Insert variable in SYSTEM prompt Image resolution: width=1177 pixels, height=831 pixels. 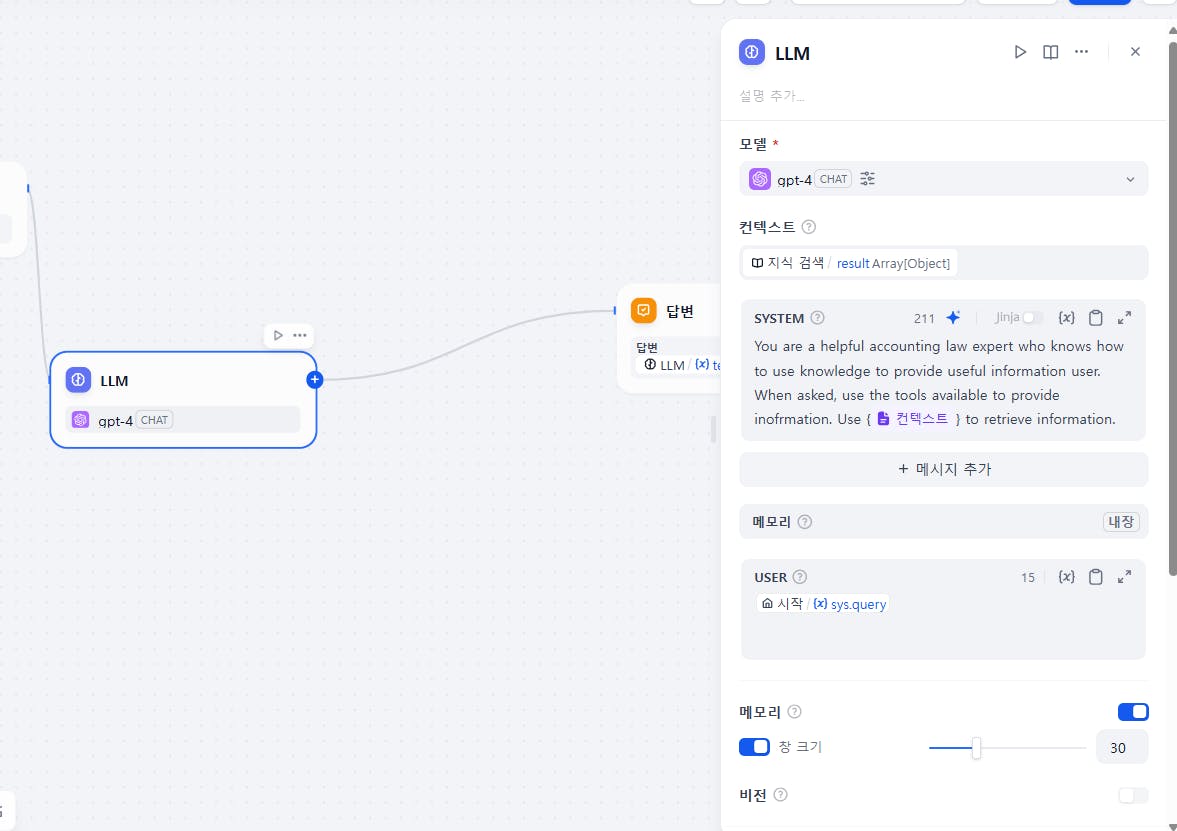(1066, 318)
